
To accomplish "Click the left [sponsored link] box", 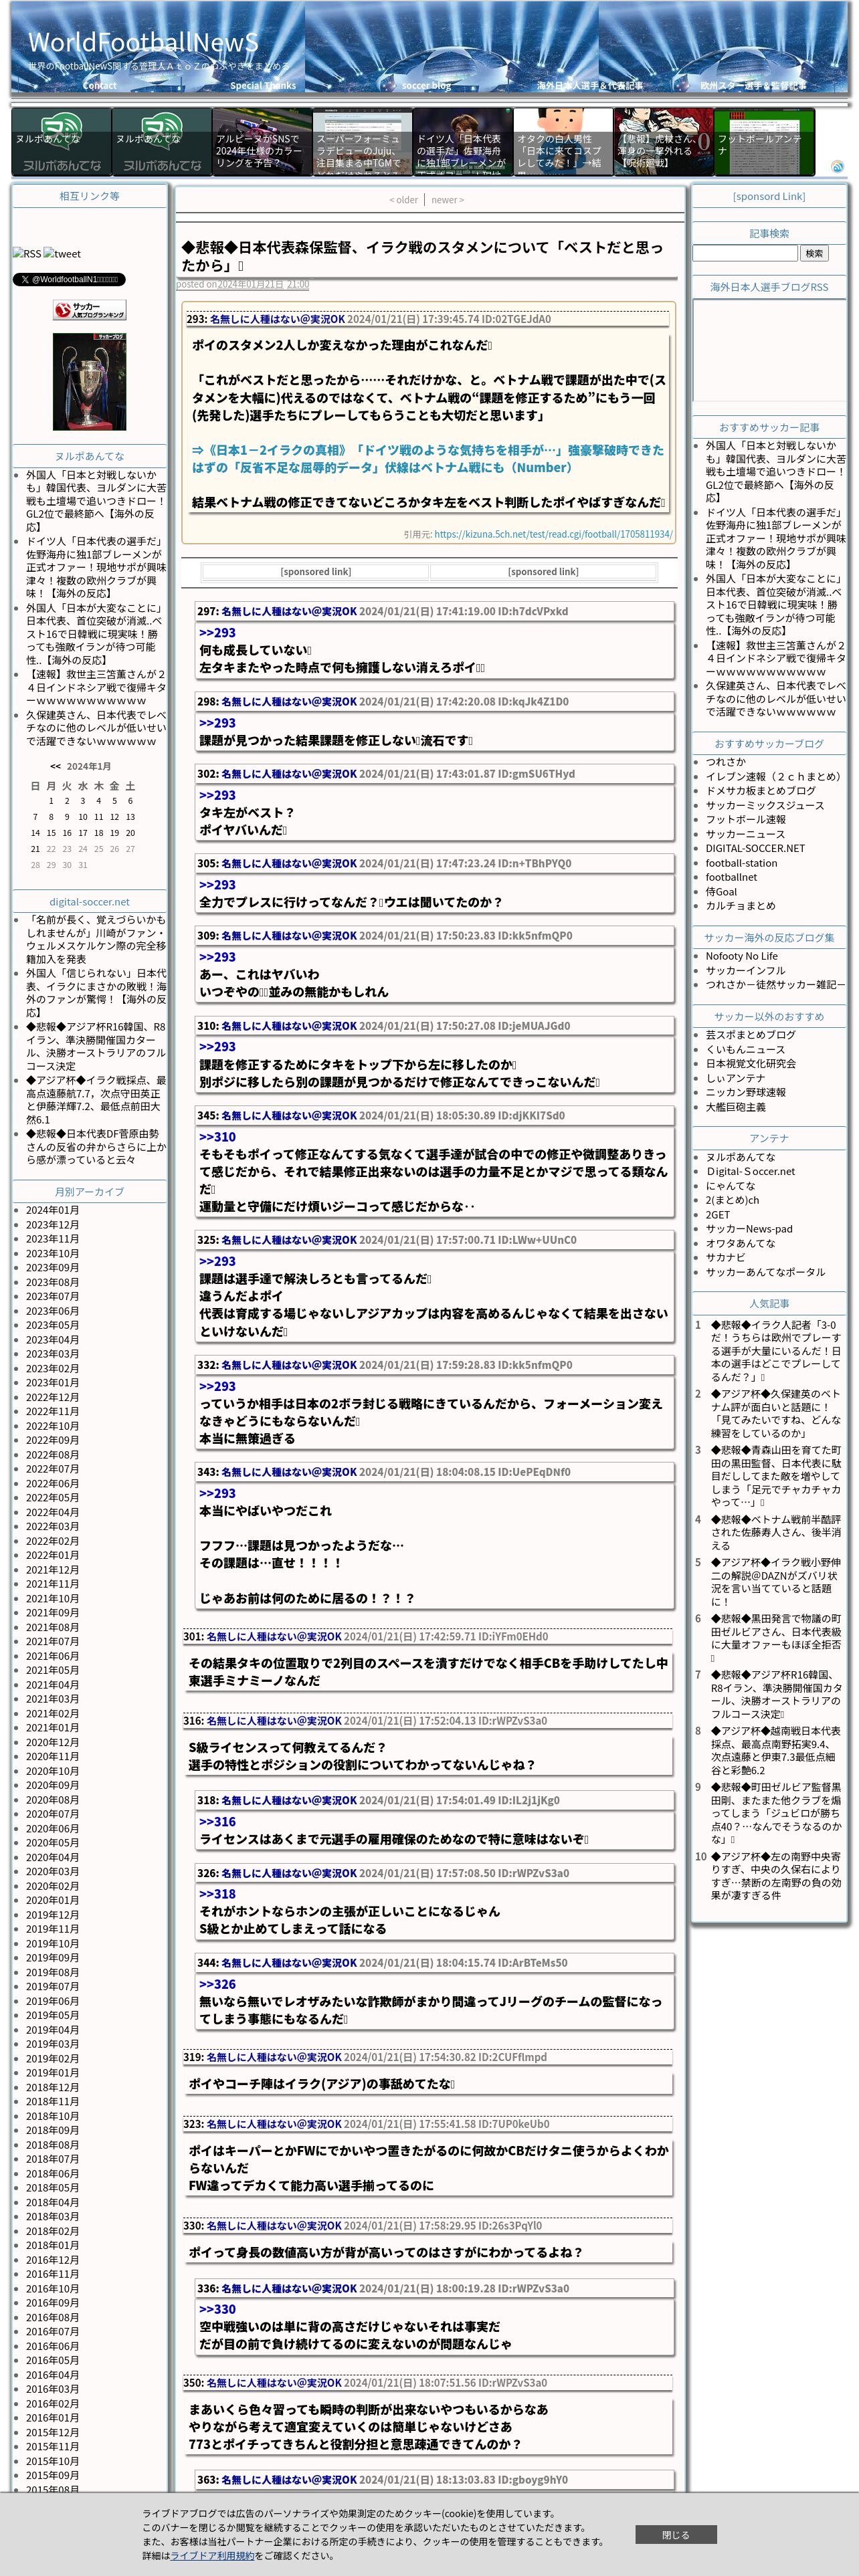I will [x=315, y=572].
